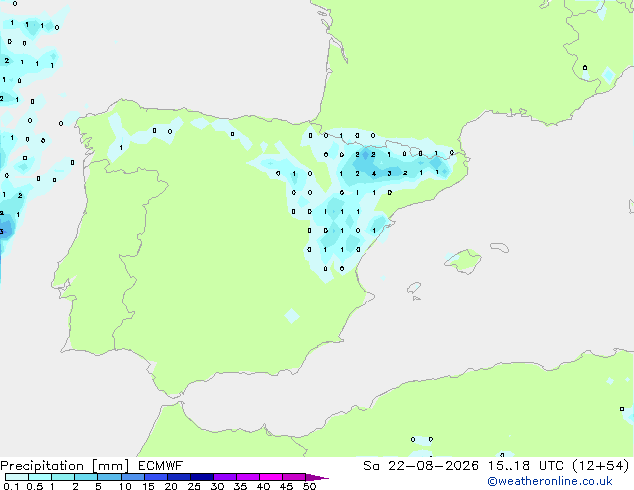The width and height of the screenshot is (634, 490).
Task: Select the 35–40 mm legend swatch
Action: 247,477
